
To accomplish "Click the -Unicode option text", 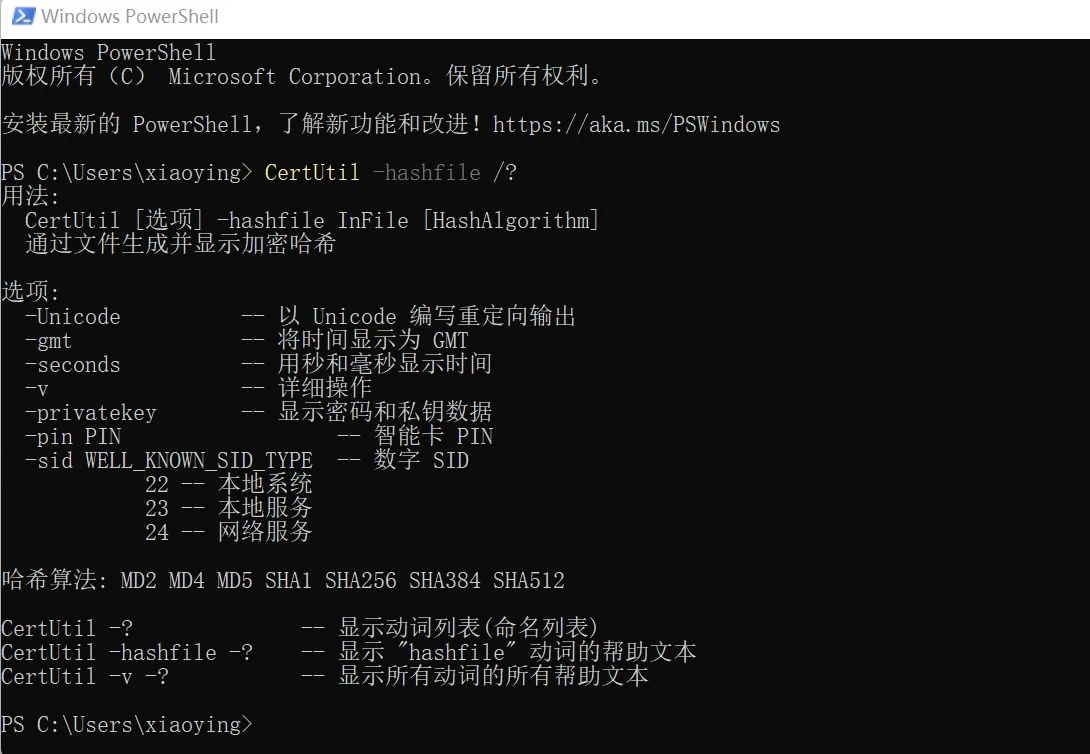I will point(73,317).
